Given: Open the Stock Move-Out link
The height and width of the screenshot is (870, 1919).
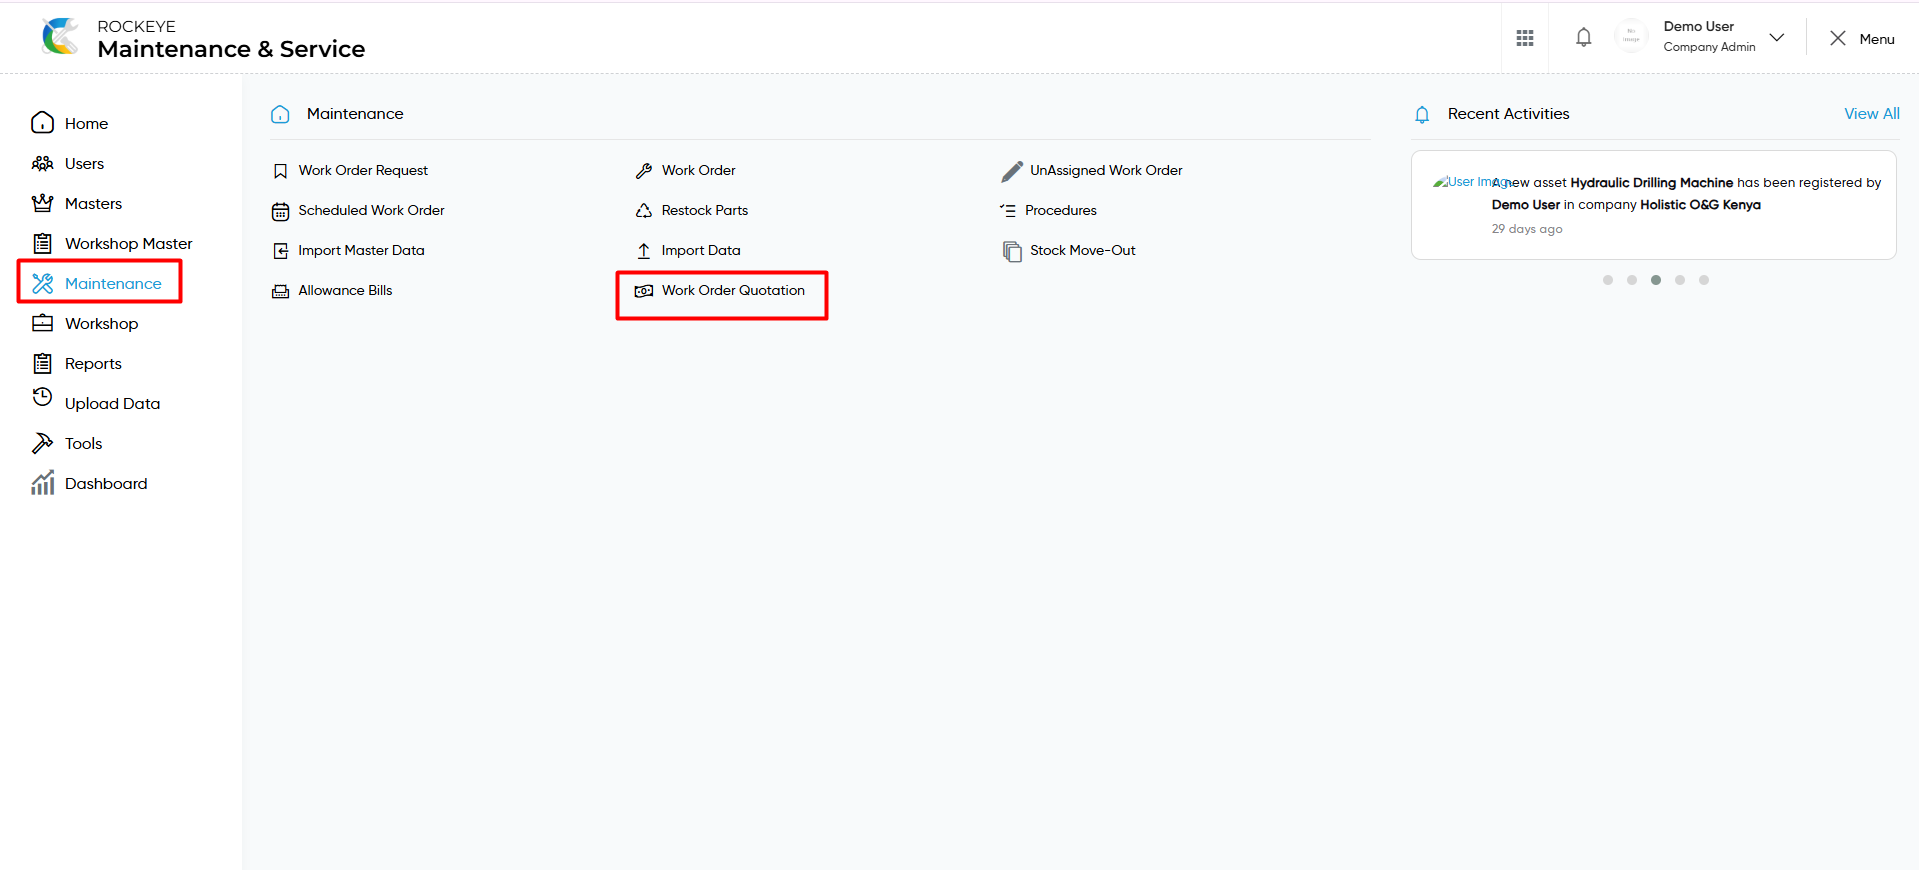Looking at the screenshot, I should pyautogui.click(x=1083, y=251).
